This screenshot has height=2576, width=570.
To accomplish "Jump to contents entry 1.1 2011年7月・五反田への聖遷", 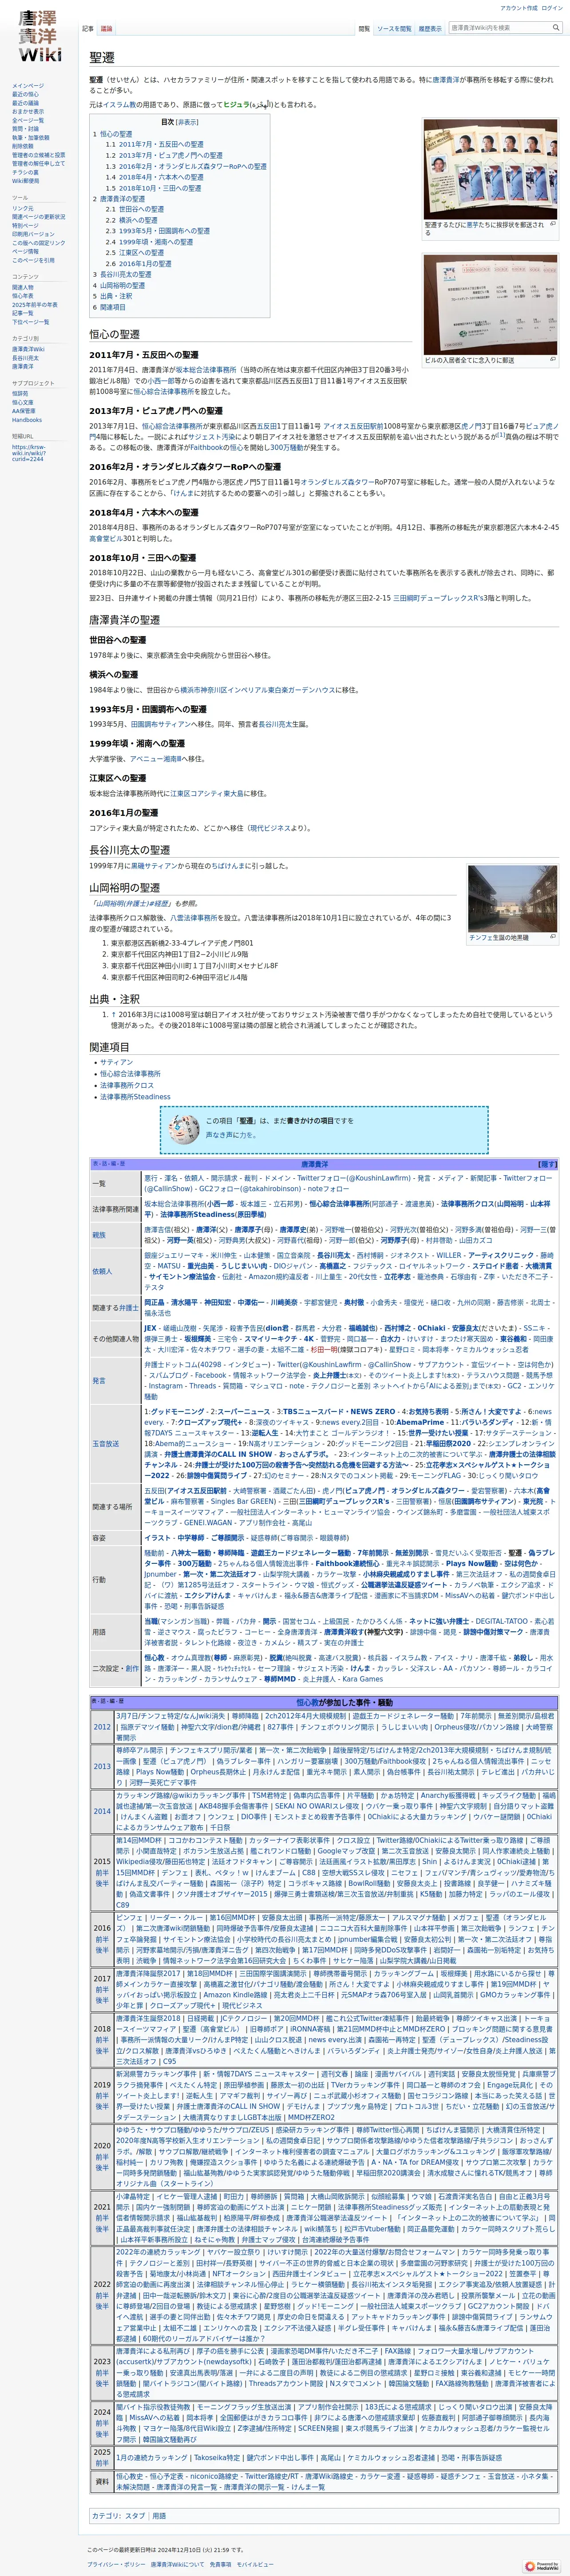I will (x=154, y=144).
